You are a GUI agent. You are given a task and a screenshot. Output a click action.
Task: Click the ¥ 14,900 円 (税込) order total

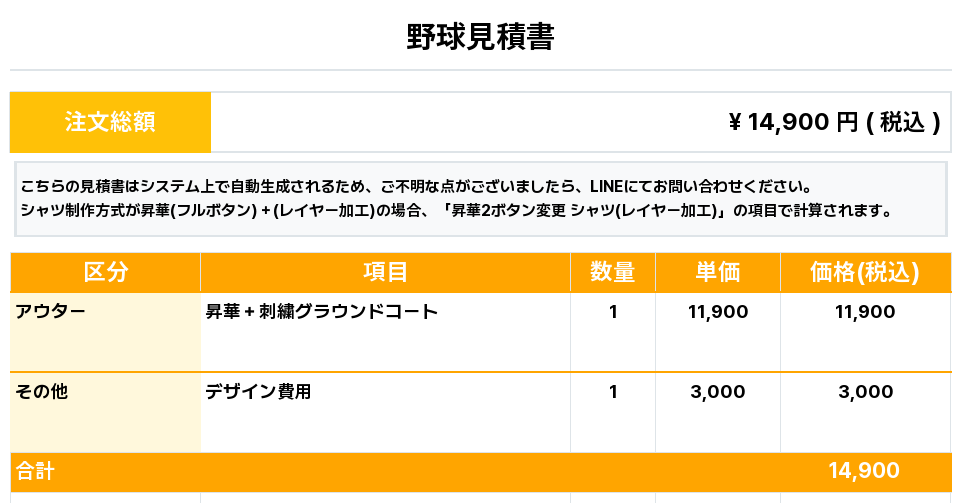click(x=834, y=122)
